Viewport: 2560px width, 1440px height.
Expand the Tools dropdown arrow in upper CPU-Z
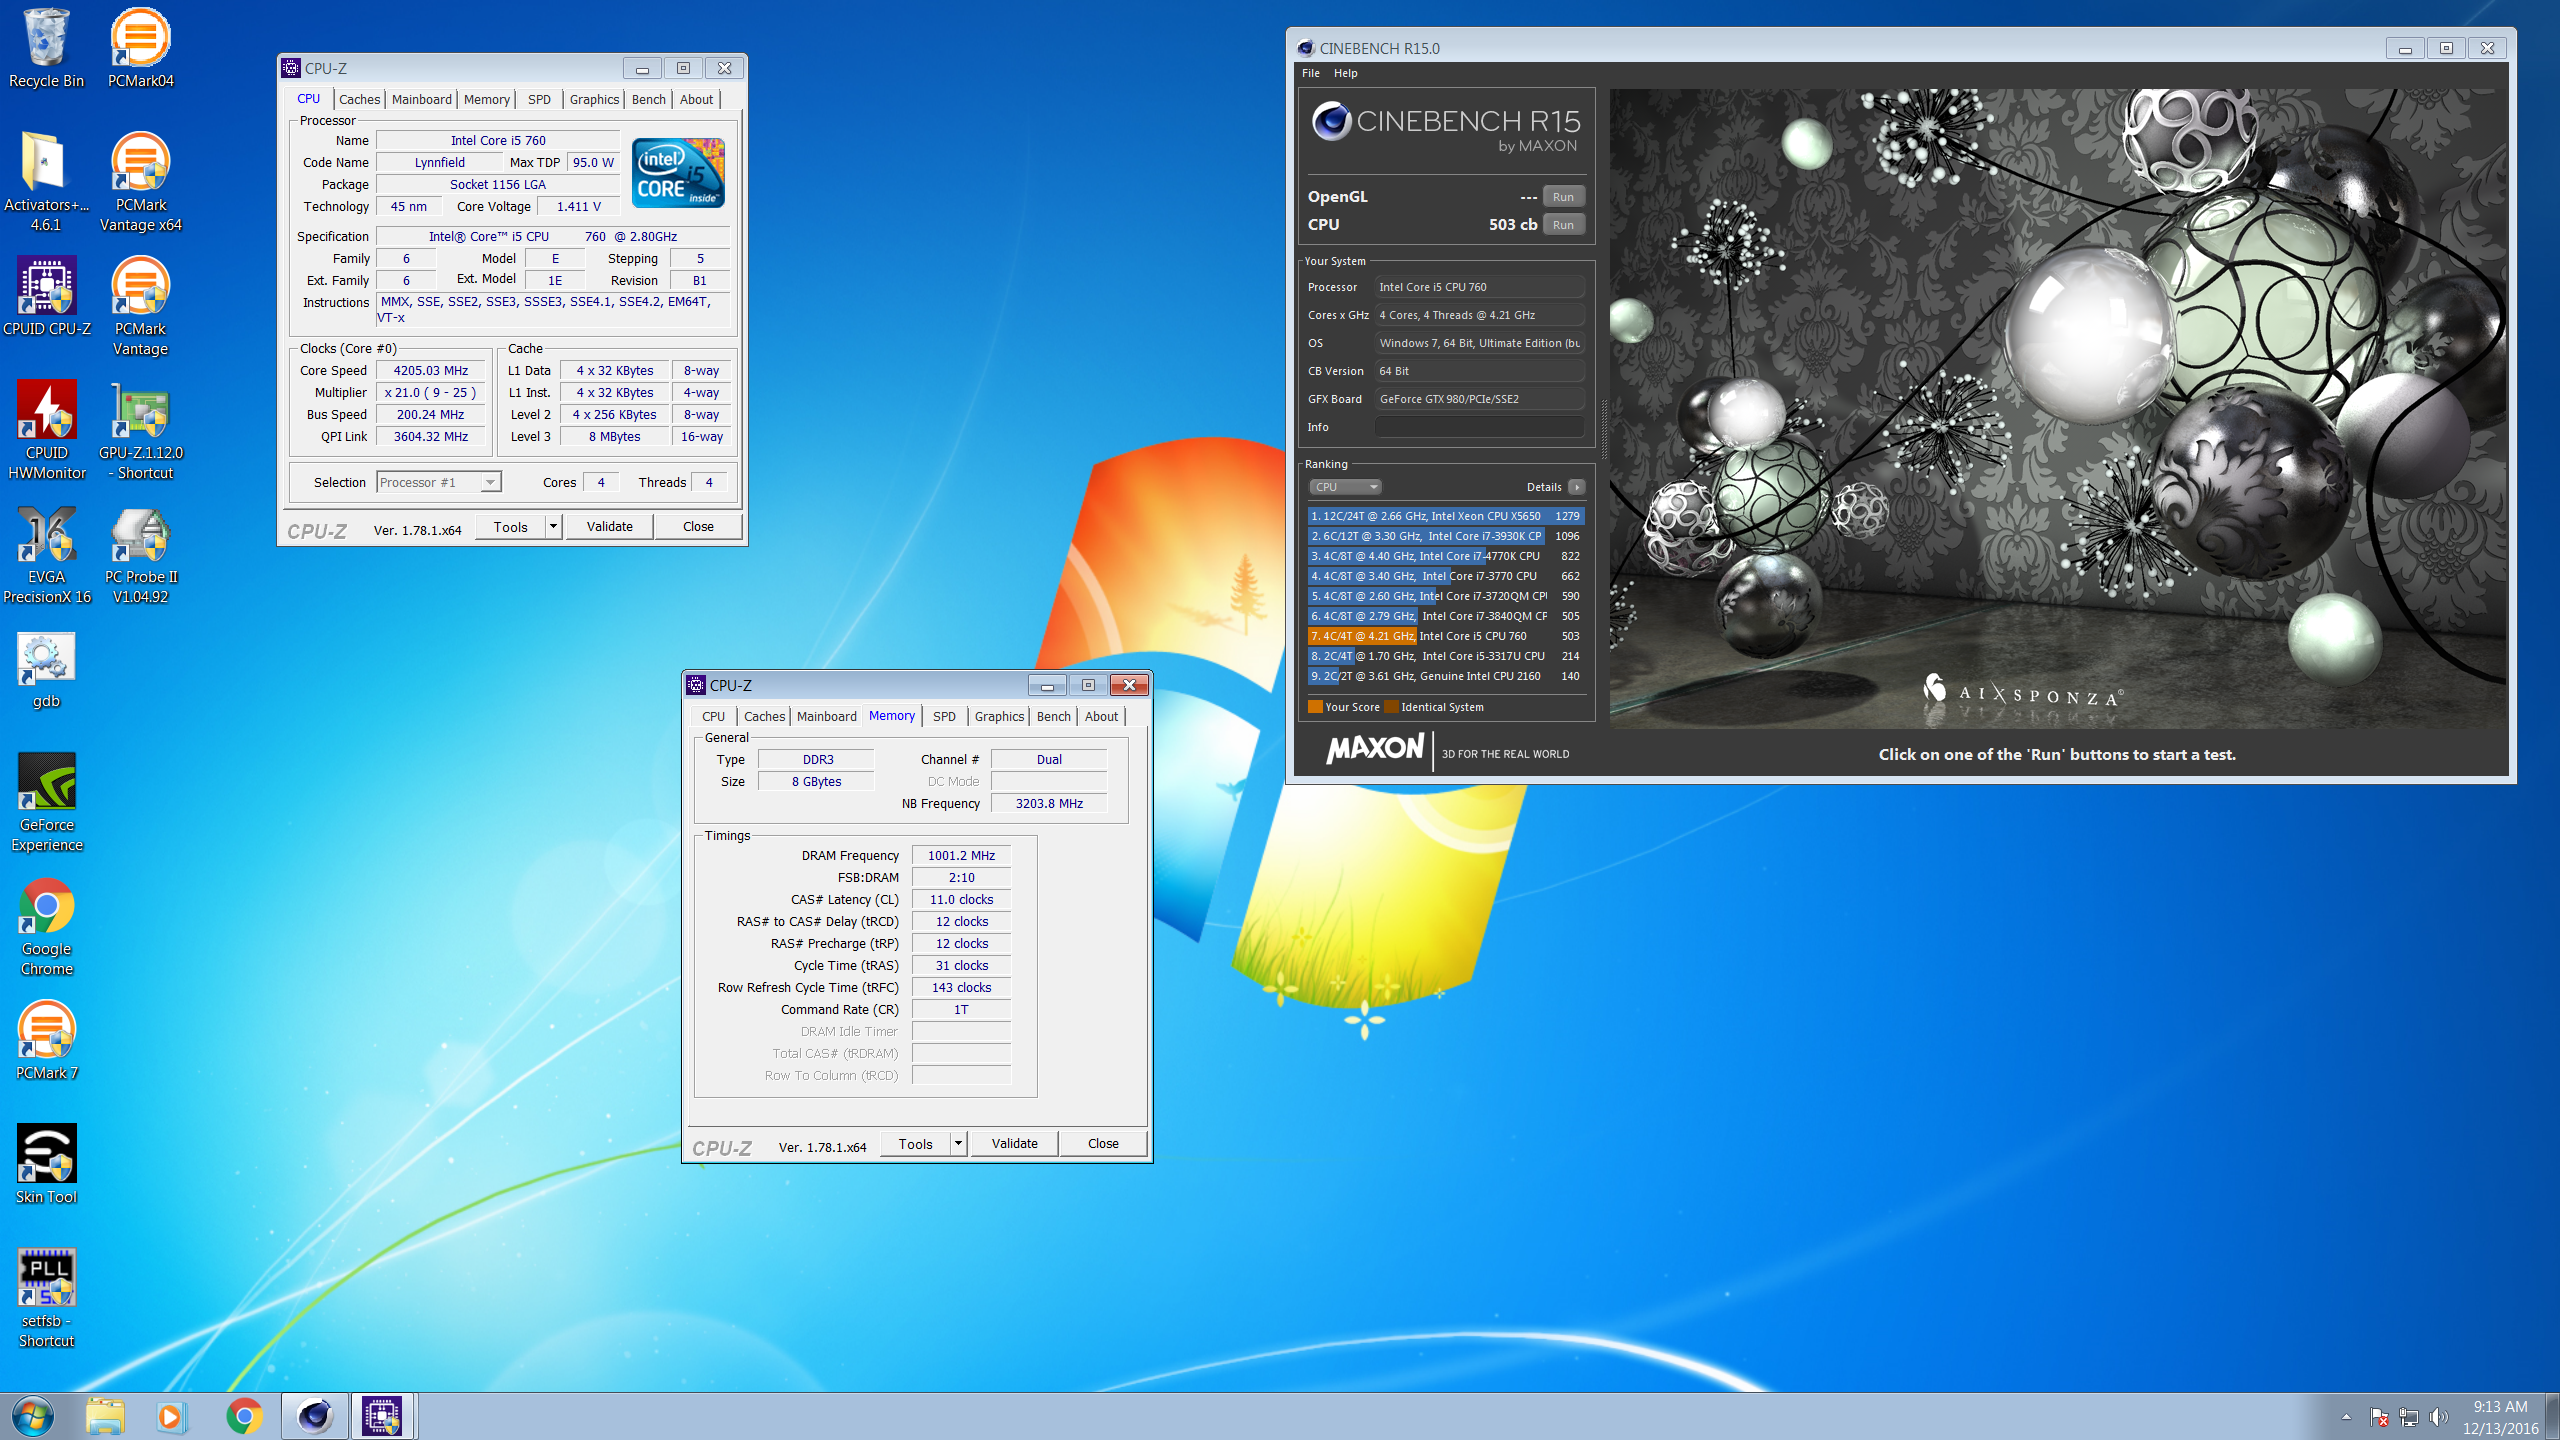[553, 526]
